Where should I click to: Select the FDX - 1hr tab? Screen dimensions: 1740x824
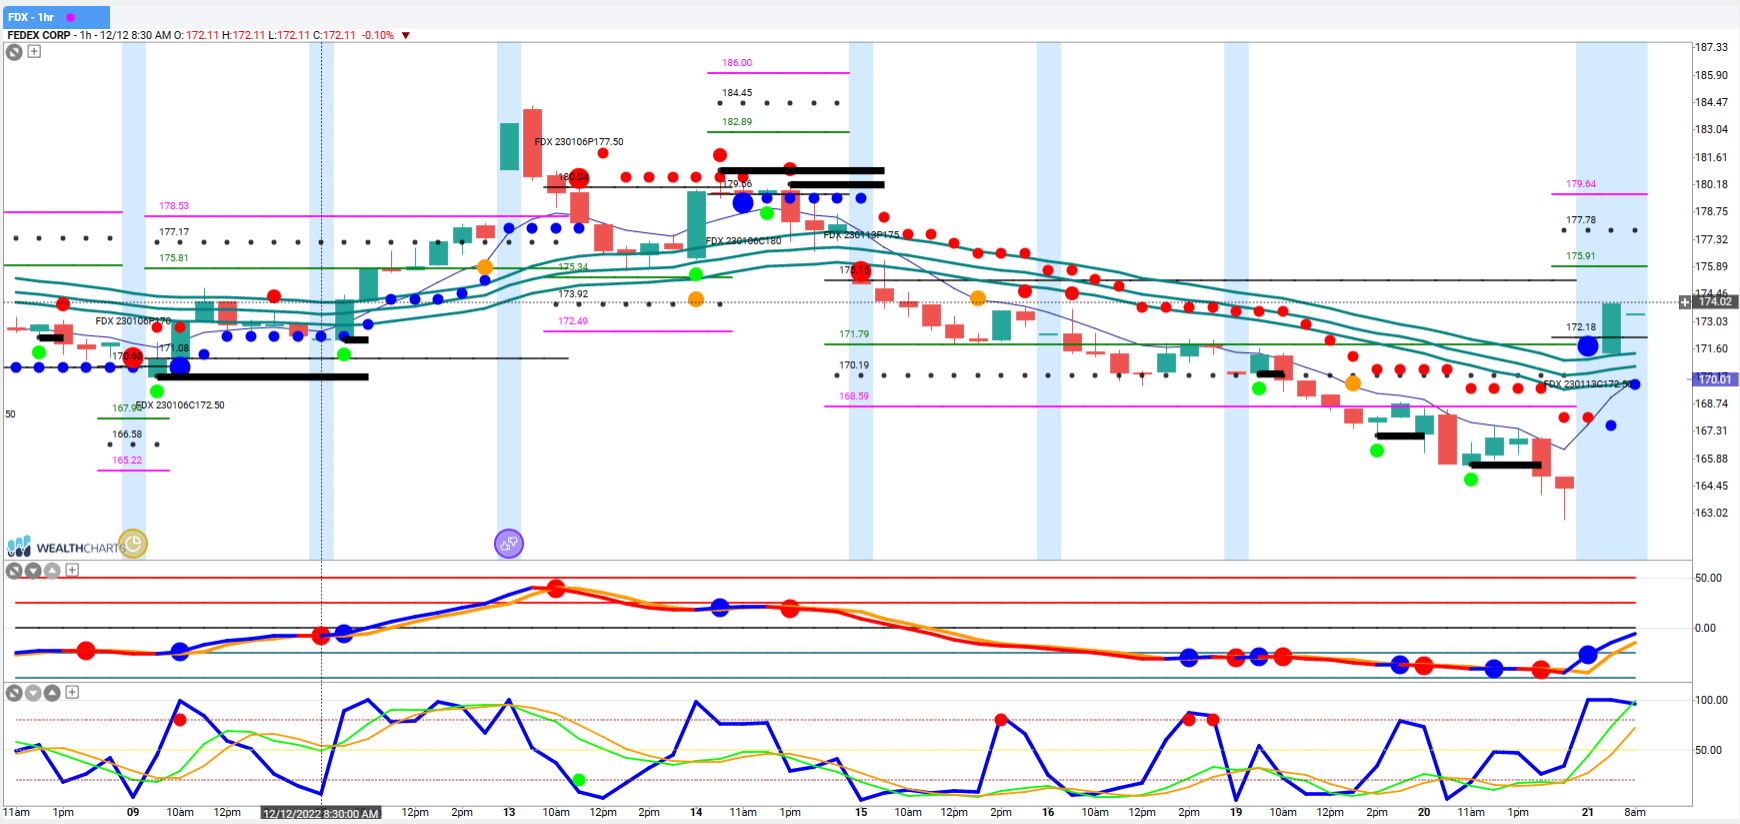coord(57,17)
